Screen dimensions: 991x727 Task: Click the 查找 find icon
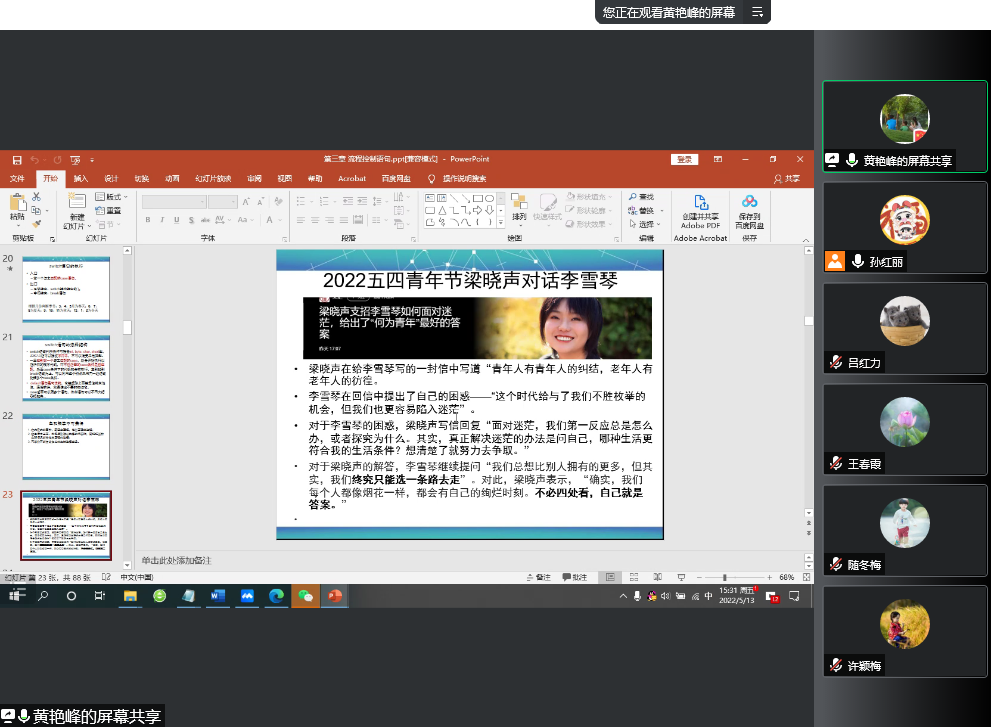coord(640,197)
